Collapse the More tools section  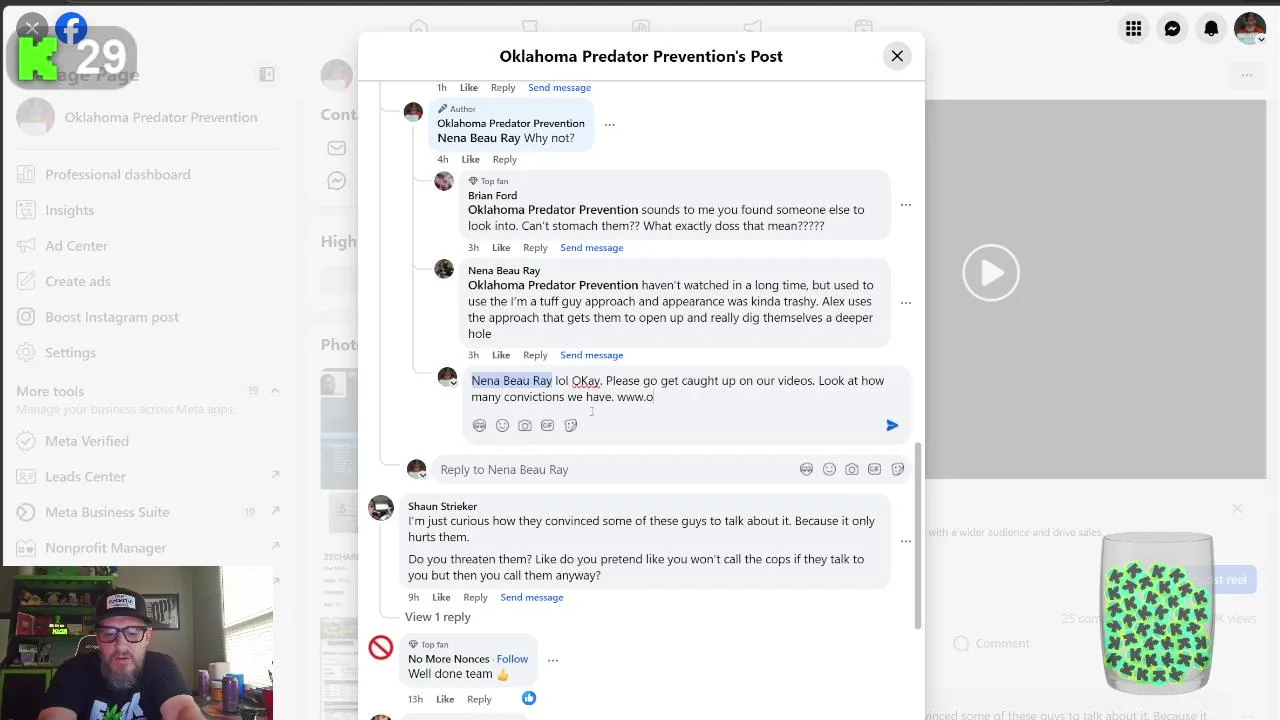point(275,391)
